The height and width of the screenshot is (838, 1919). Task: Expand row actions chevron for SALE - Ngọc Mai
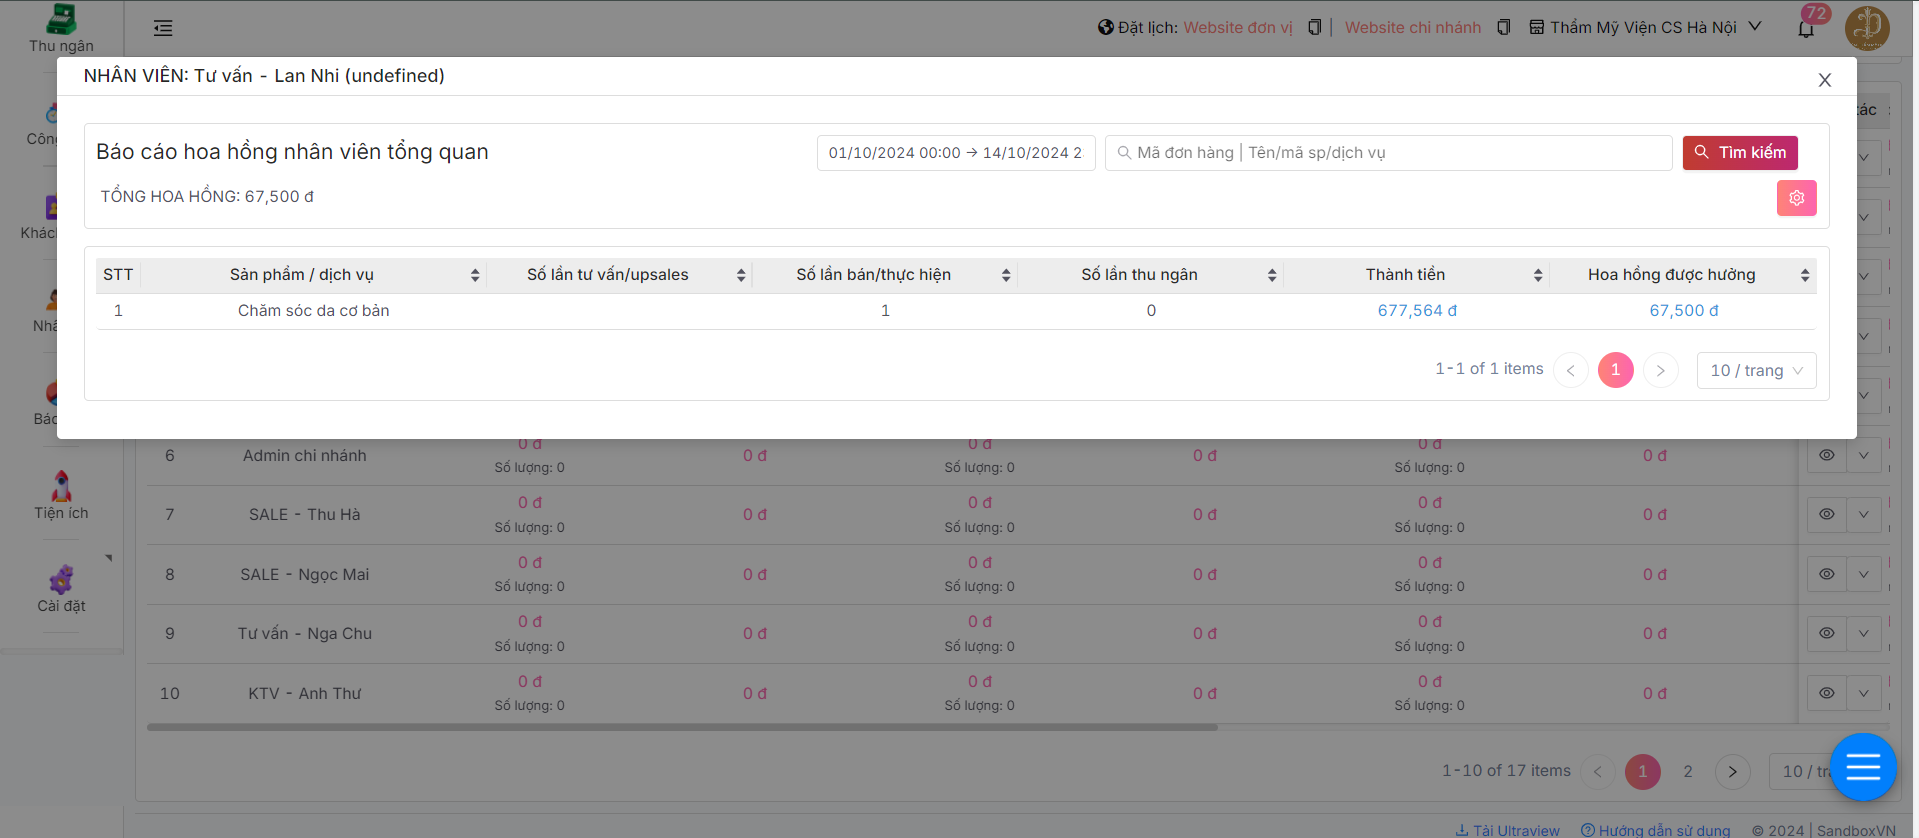tap(1864, 574)
